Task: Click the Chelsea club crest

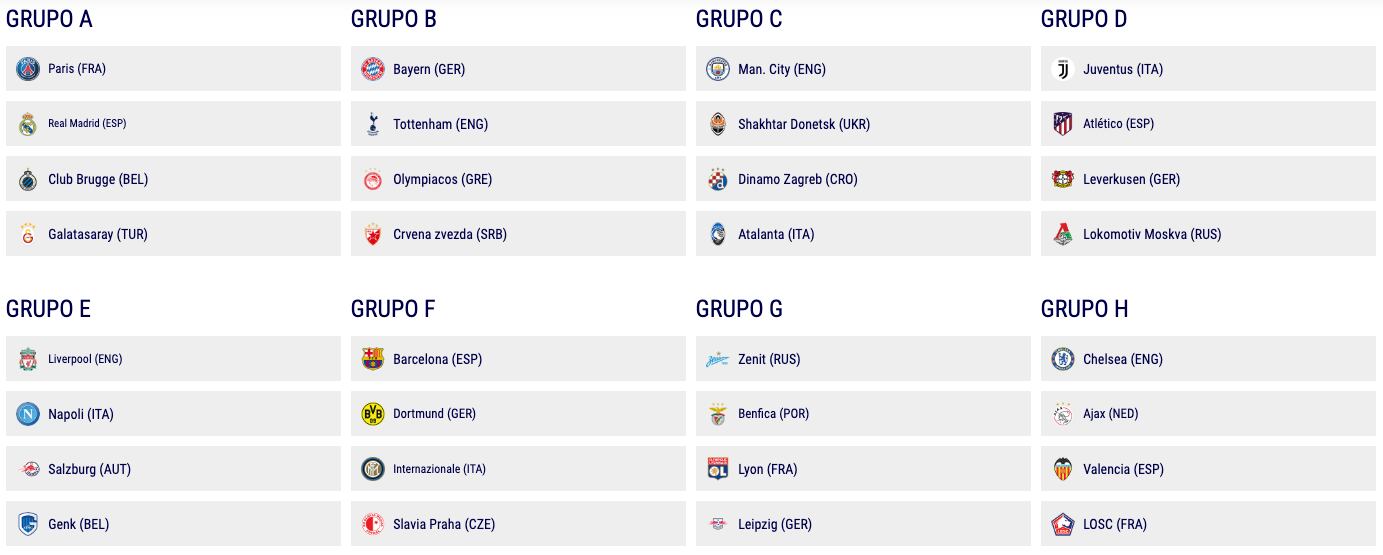Action: (x=1063, y=359)
